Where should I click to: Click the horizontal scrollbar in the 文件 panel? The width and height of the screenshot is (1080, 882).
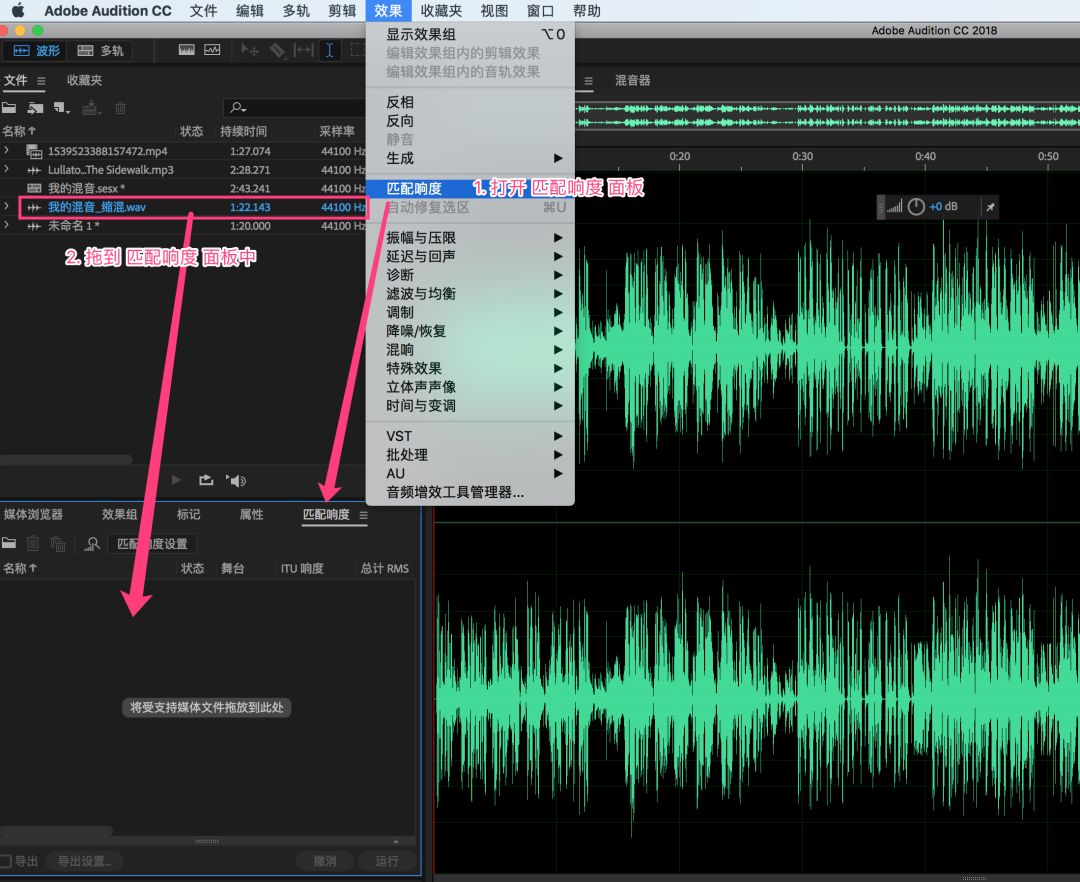pos(66,460)
